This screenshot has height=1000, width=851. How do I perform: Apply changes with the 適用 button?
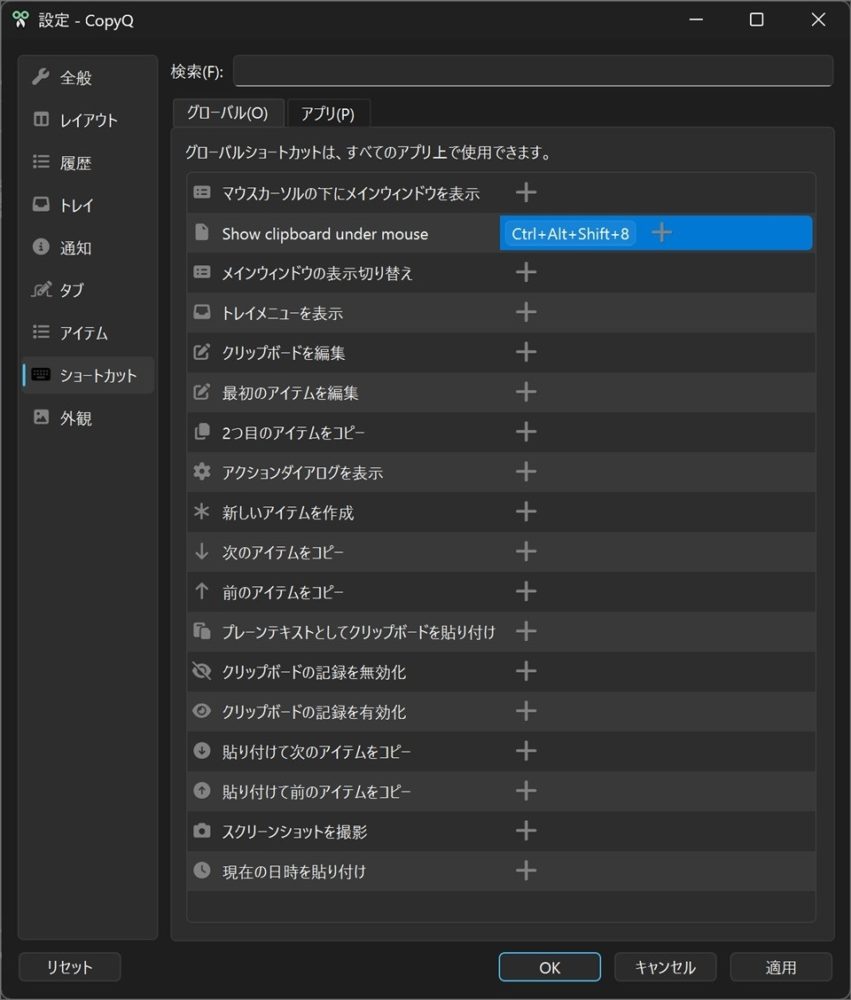tap(781, 967)
